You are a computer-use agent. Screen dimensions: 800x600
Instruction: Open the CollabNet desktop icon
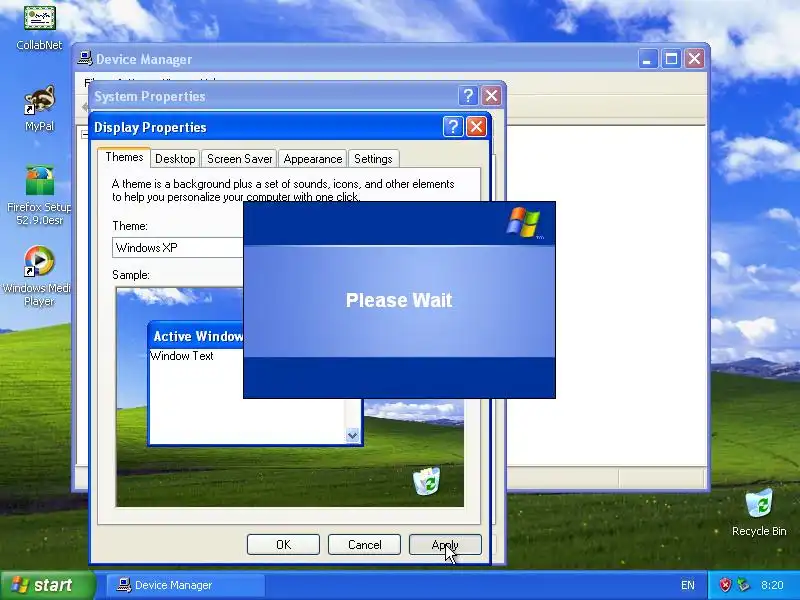[x=39, y=26]
